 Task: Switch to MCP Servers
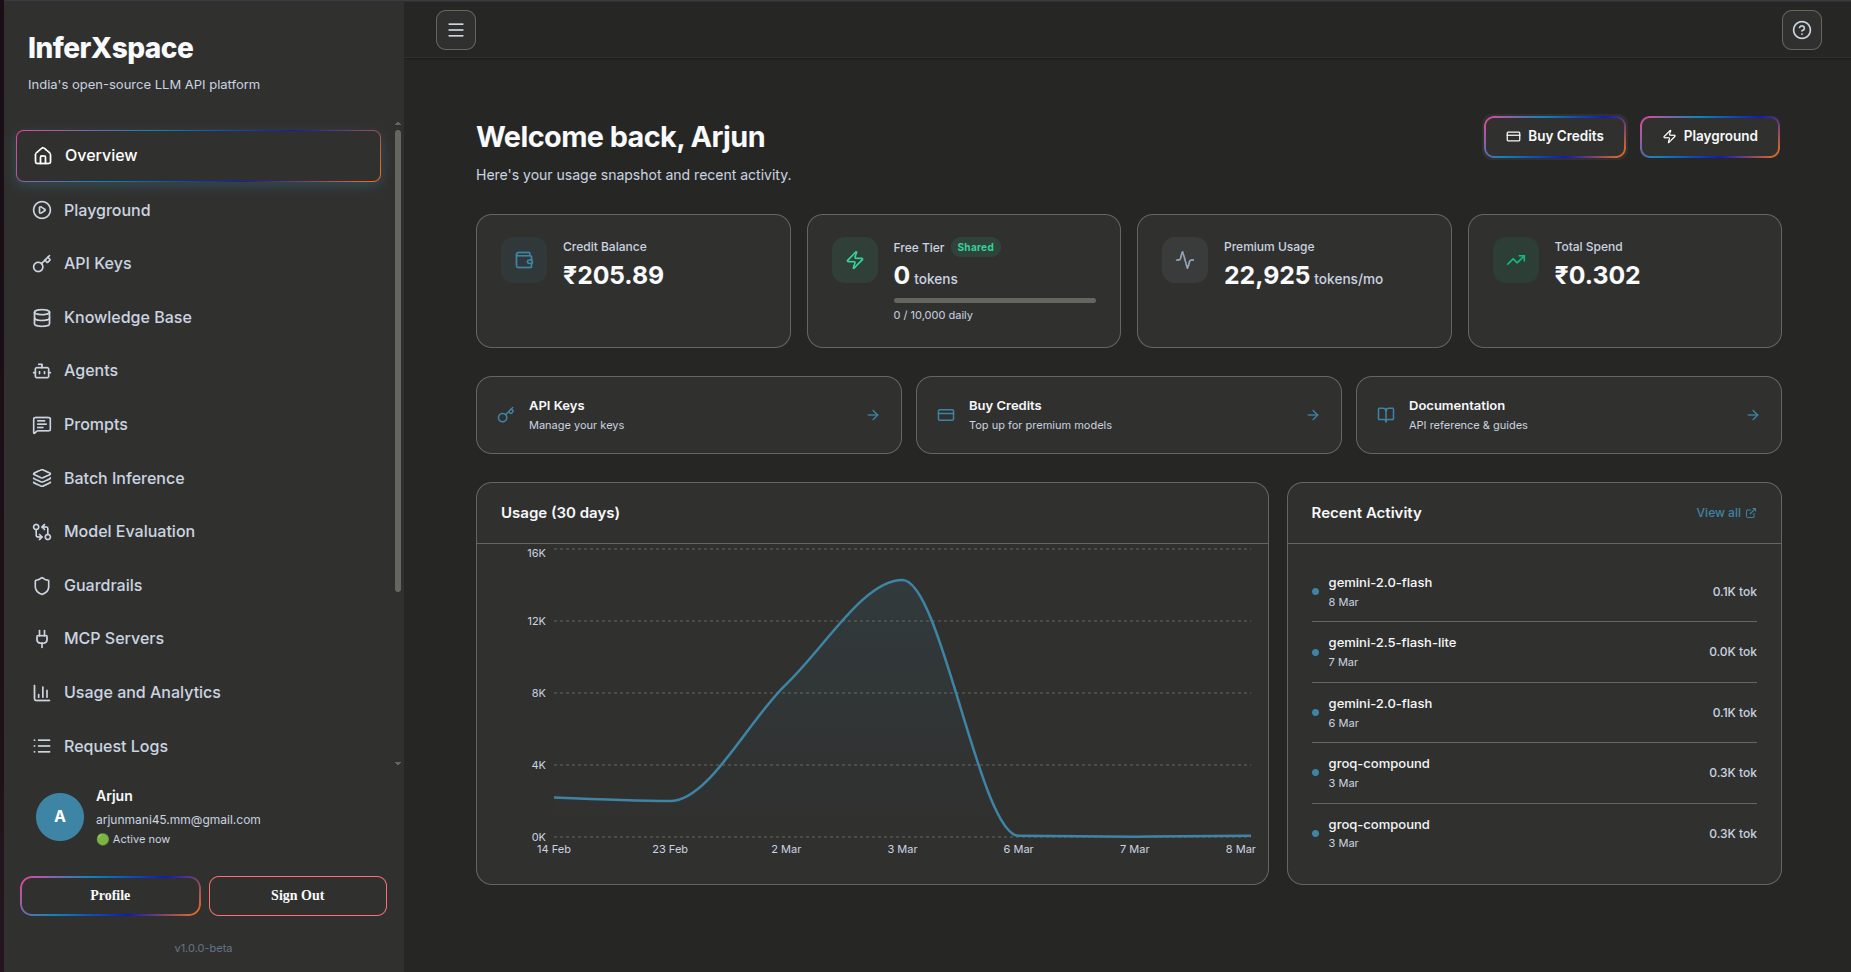coord(113,638)
